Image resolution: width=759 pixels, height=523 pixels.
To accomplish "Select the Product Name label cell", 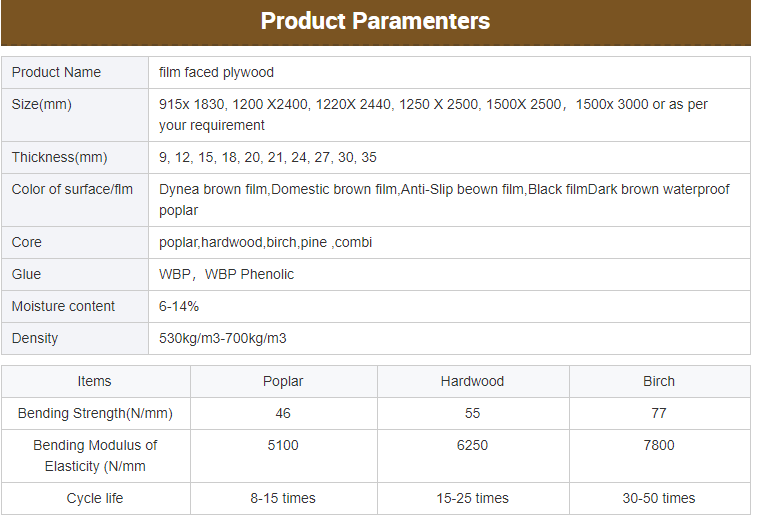I will point(75,73).
